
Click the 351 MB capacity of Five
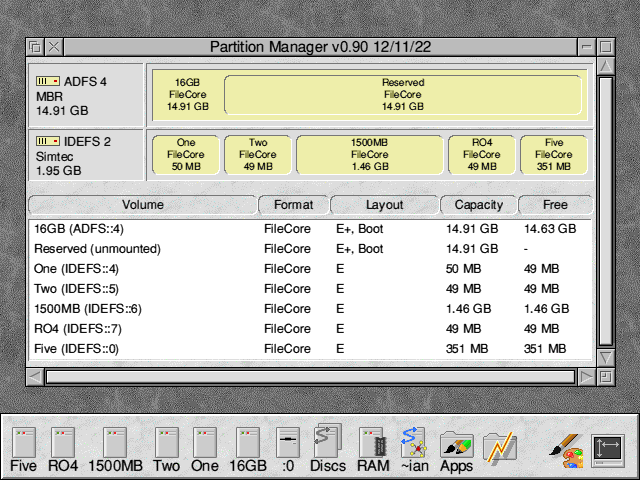pos(467,349)
